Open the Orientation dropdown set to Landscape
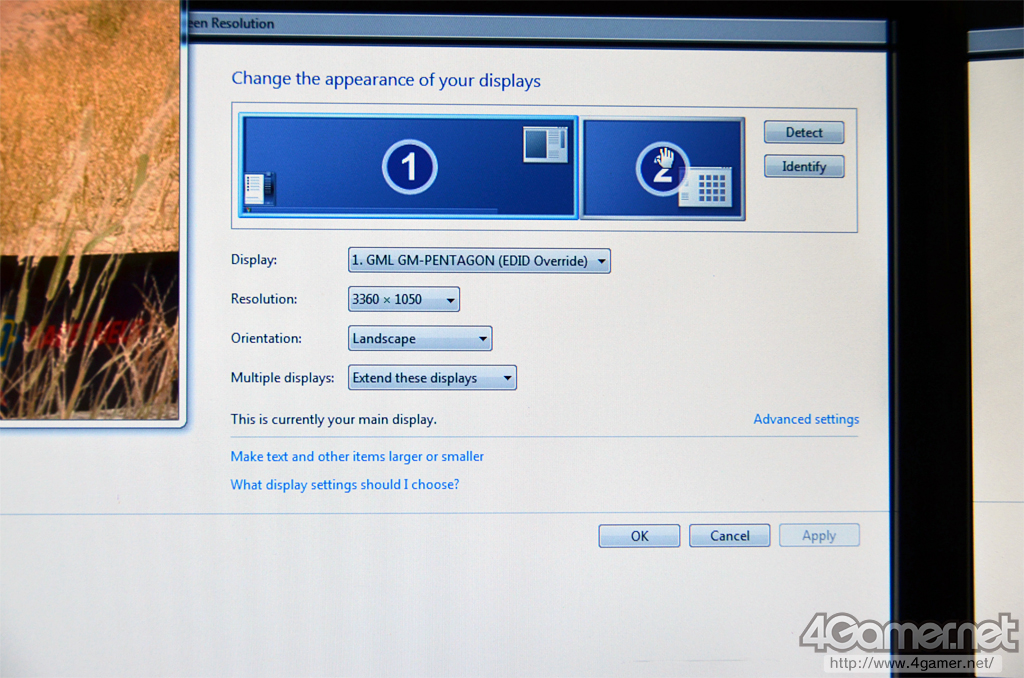Viewport: 1024px width, 678px height. (x=420, y=339)
